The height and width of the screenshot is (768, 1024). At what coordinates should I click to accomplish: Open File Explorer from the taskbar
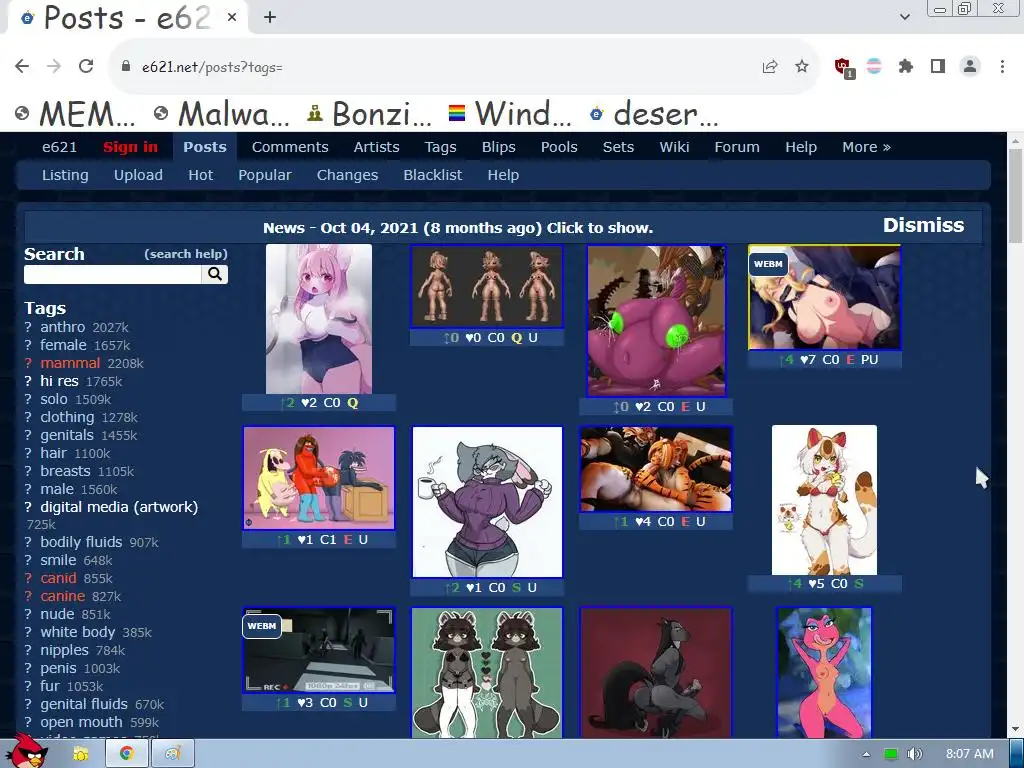81,754
